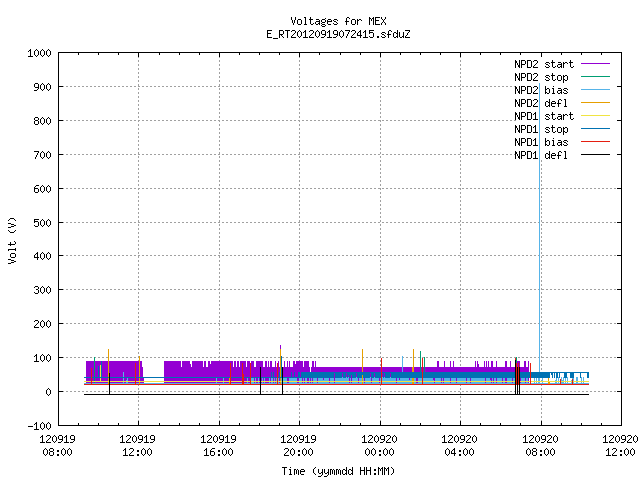Viewport: 640px width, 480px height.
Task: Click the 400 y-axis tick label
Action: [42, 256]
